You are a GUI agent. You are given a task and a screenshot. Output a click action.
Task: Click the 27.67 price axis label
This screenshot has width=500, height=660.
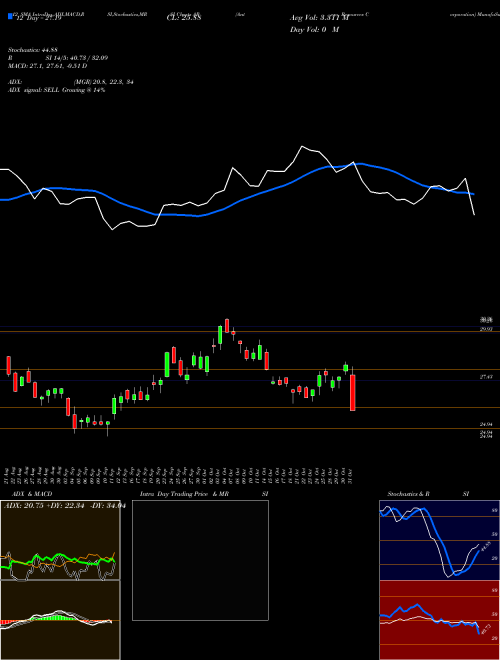pos(486,378)
